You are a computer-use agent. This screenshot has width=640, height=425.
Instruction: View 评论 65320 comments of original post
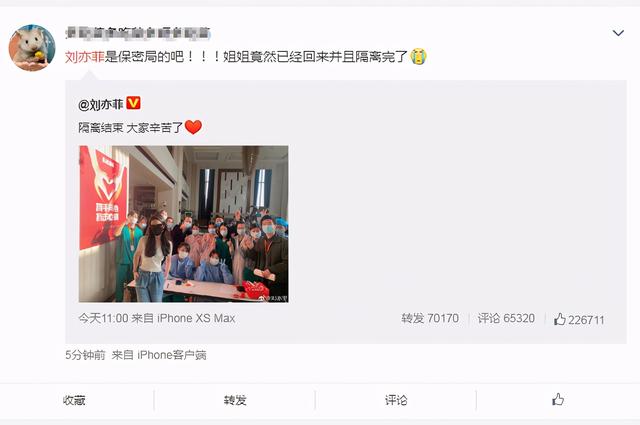click(506, 318)
